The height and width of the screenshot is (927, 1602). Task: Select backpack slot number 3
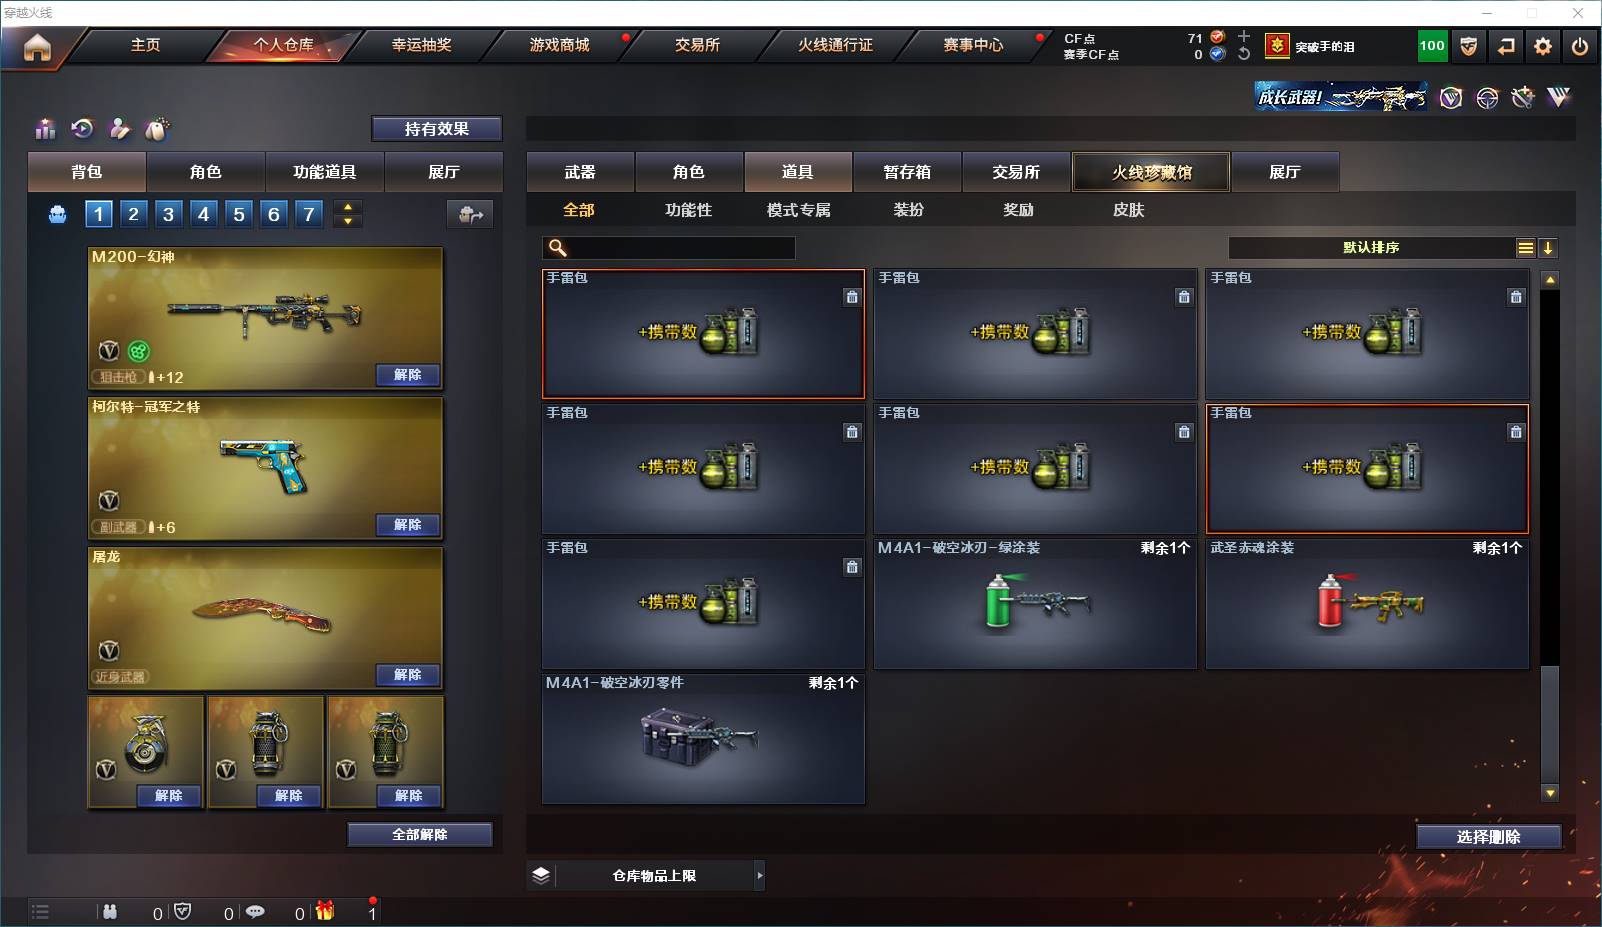[x=168, y=214]
